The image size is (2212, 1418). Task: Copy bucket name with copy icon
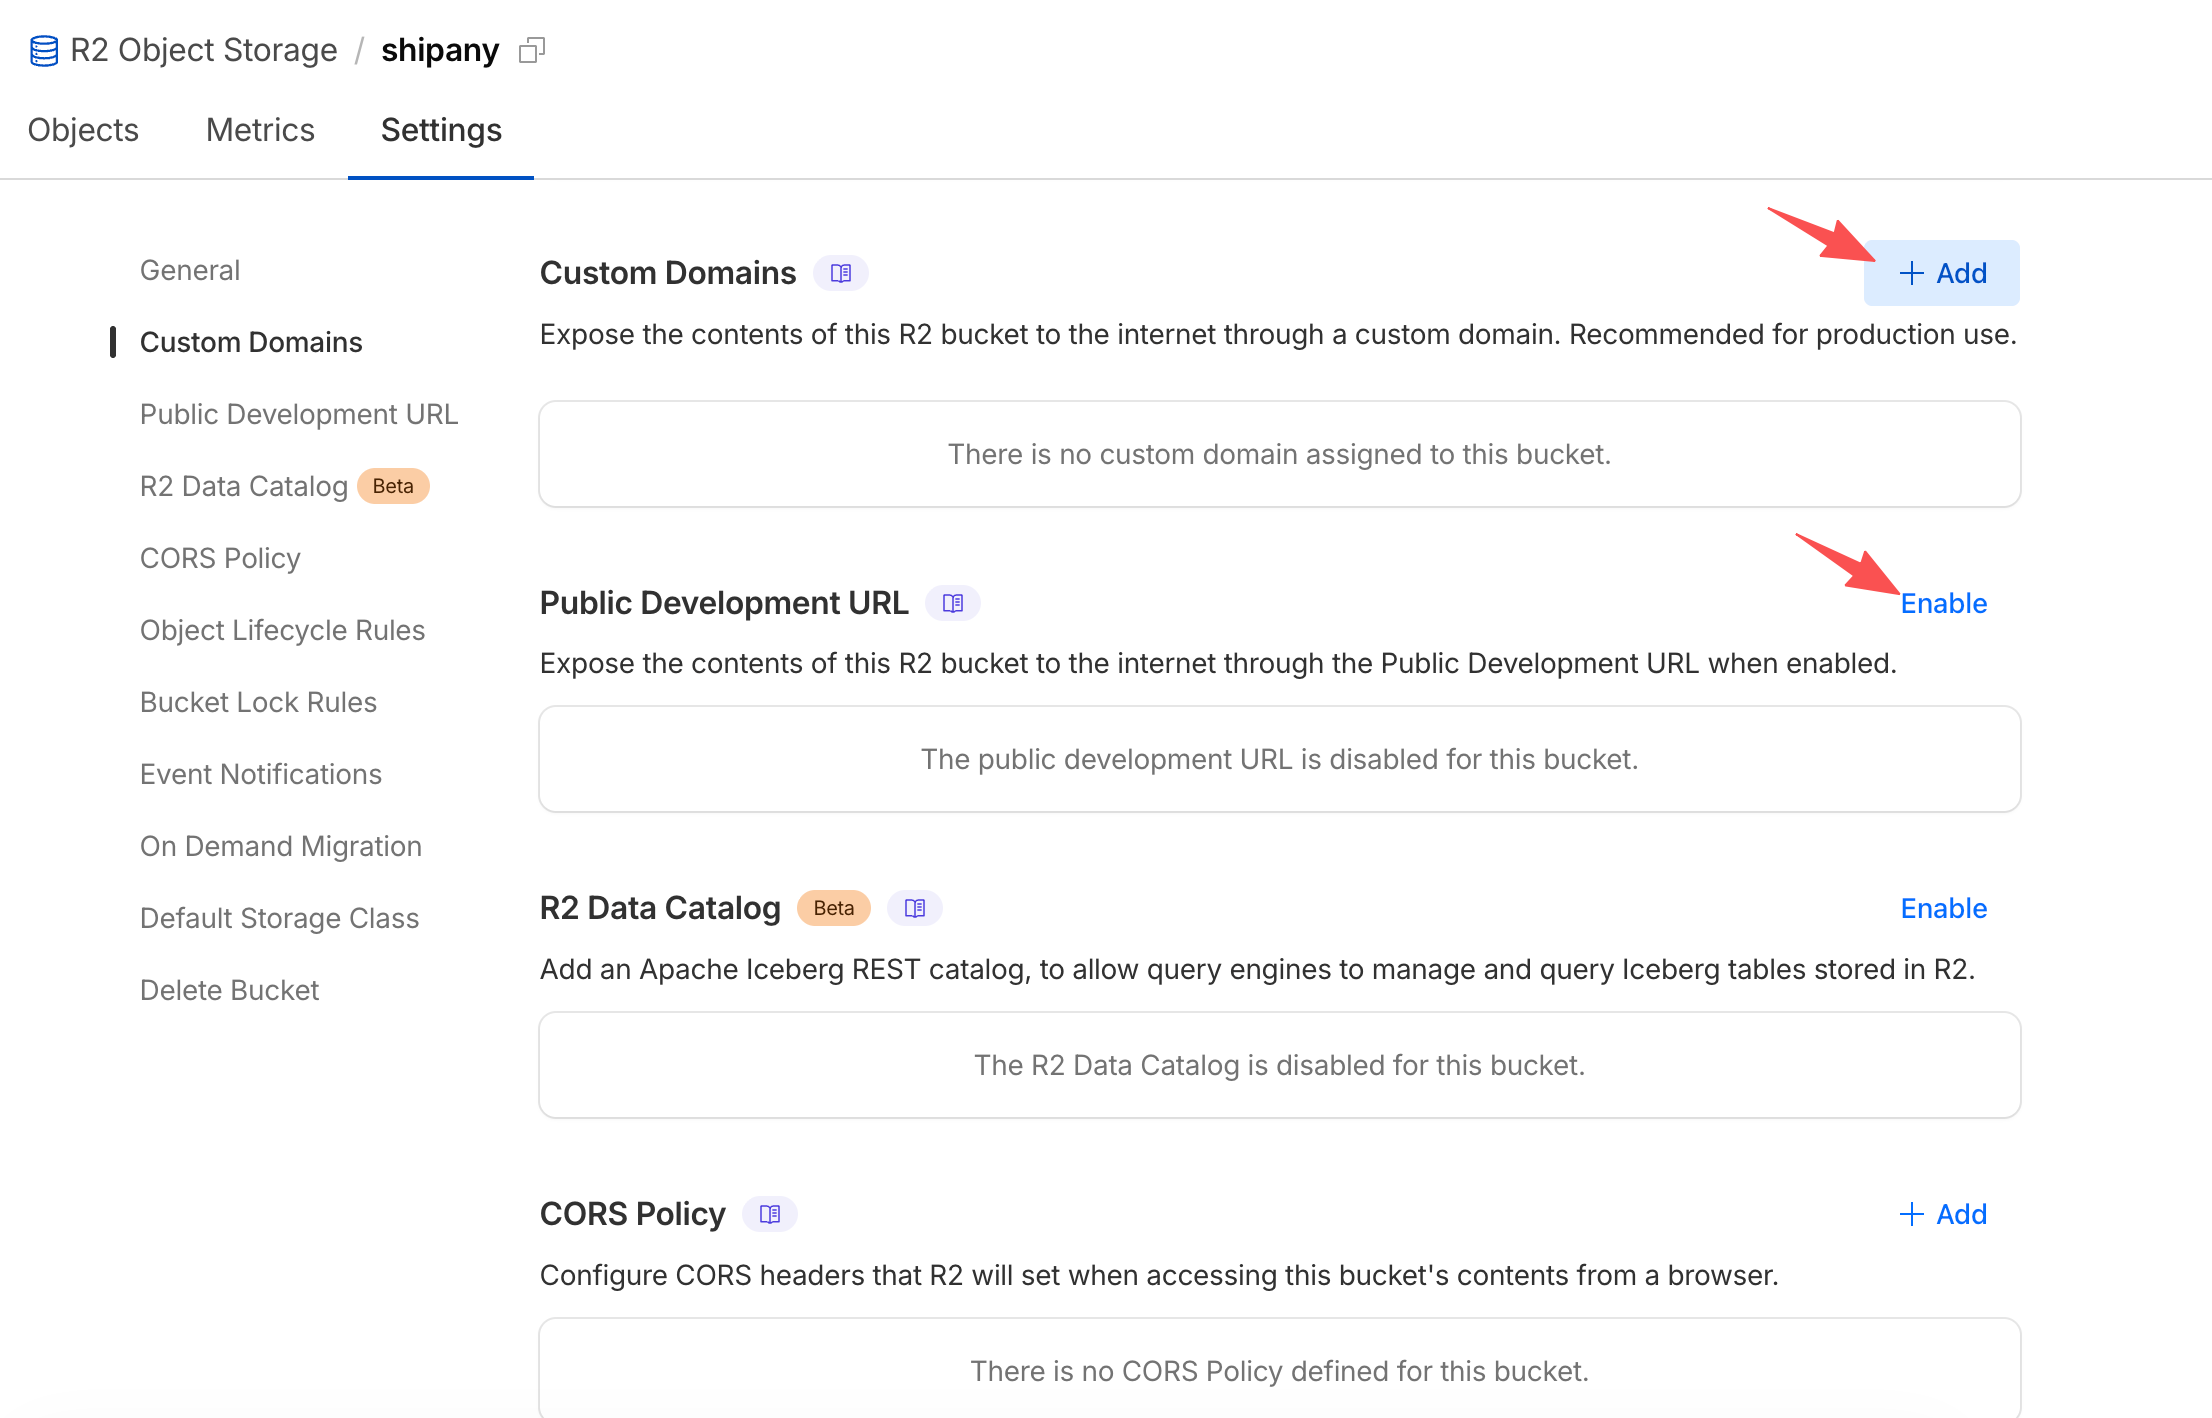click(532, 50)
